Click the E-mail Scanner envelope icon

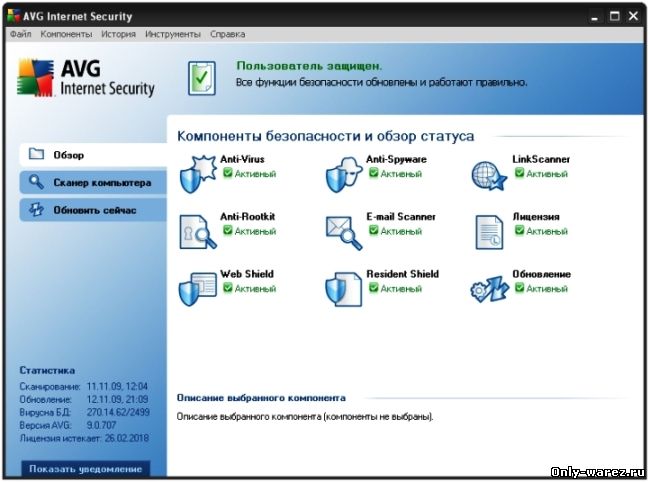[343, 231]
